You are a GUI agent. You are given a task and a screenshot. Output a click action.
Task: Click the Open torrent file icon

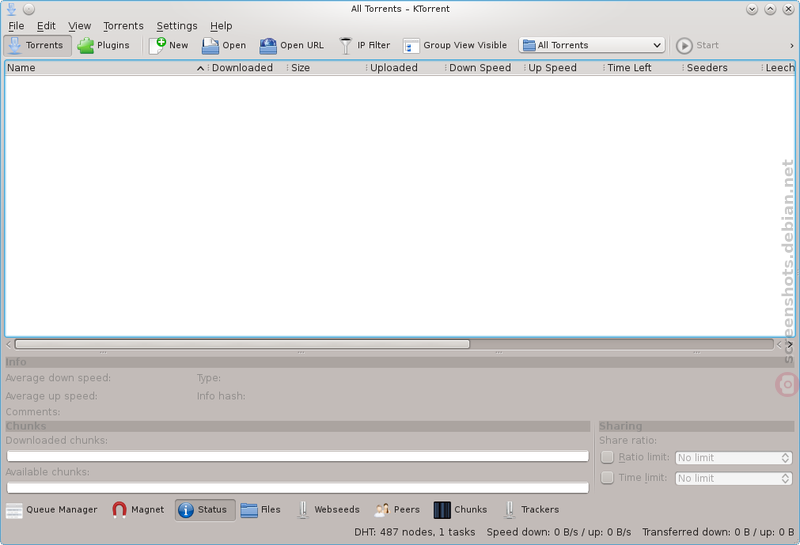210,46
